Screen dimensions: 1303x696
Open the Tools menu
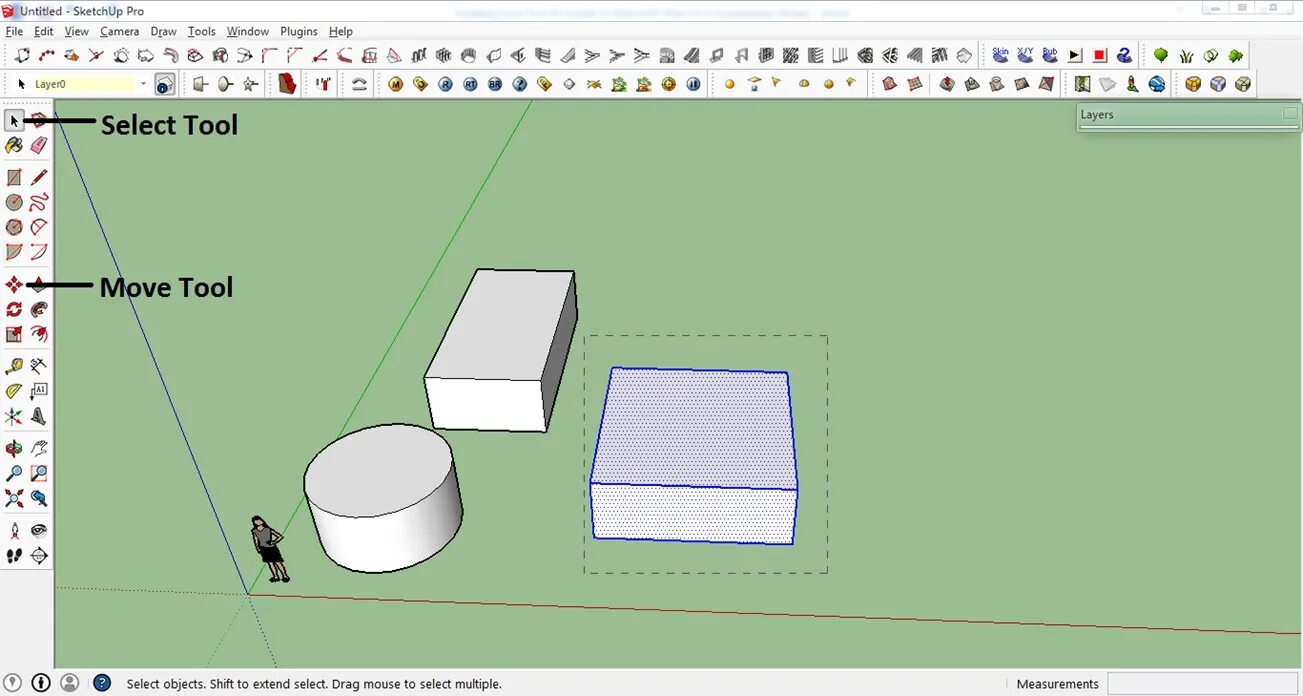pos(201,31)
